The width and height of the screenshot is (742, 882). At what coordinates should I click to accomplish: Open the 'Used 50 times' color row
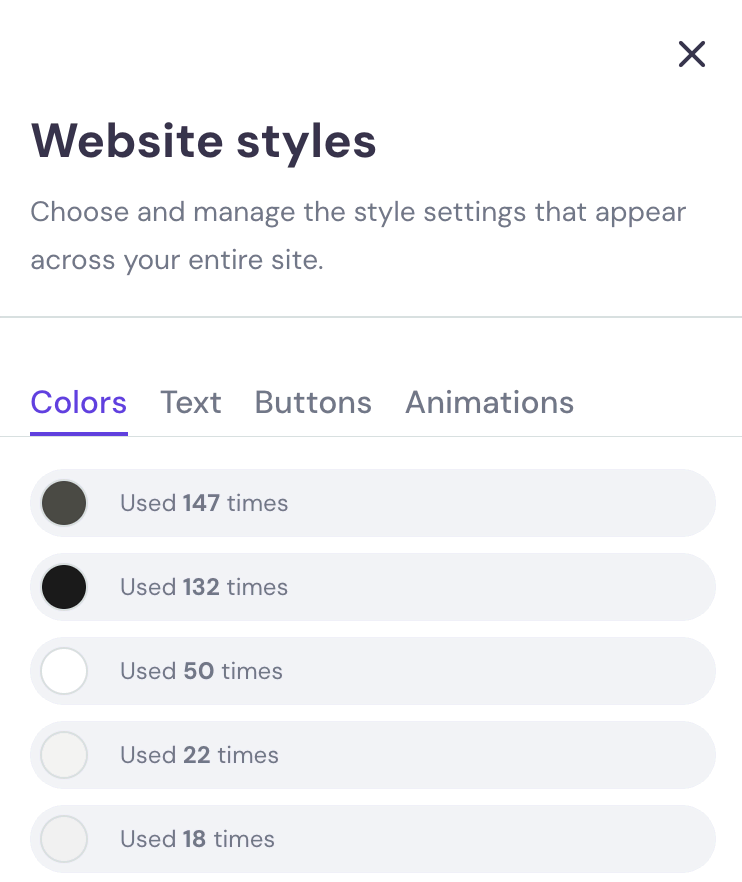coord(400,671)
